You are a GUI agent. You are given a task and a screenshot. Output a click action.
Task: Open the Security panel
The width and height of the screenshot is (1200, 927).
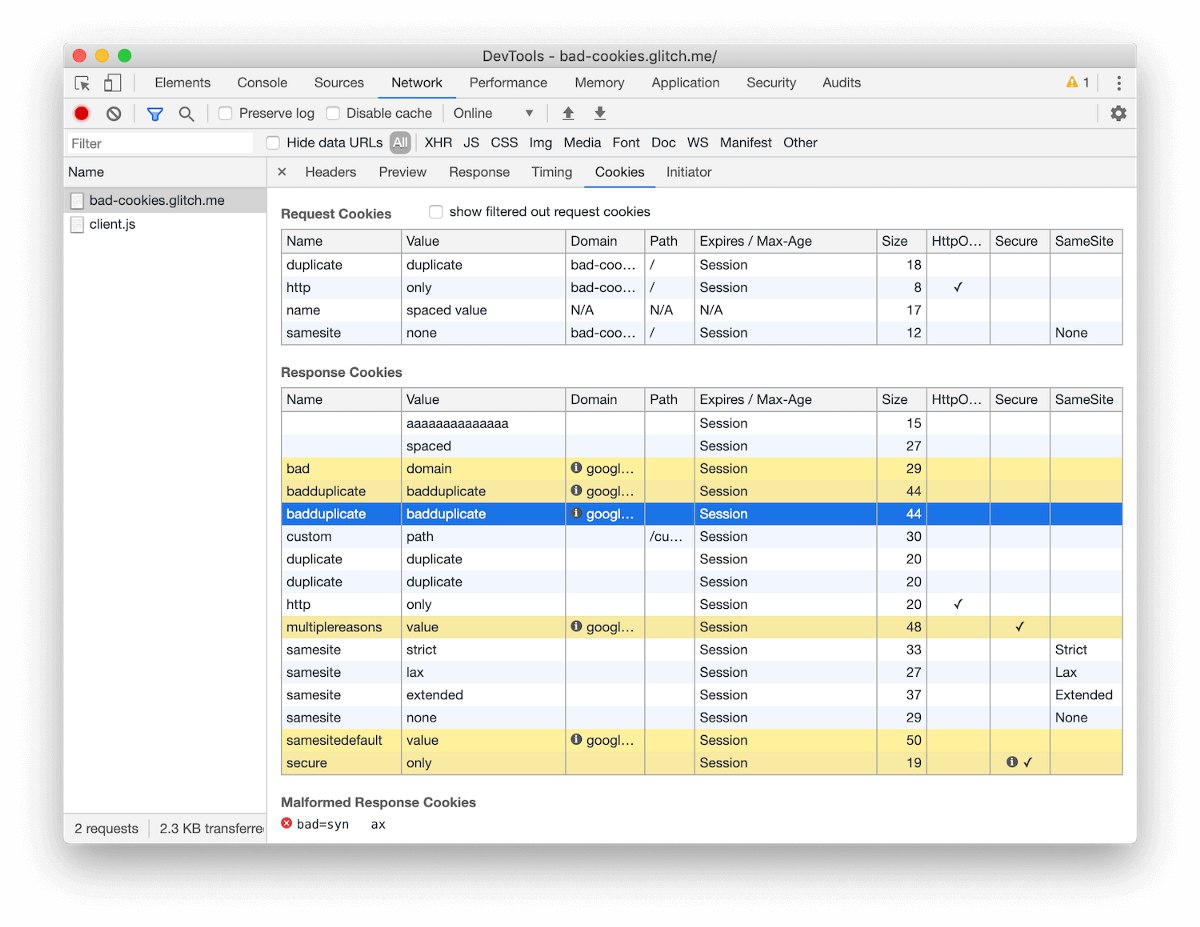(x=771, y=83)
